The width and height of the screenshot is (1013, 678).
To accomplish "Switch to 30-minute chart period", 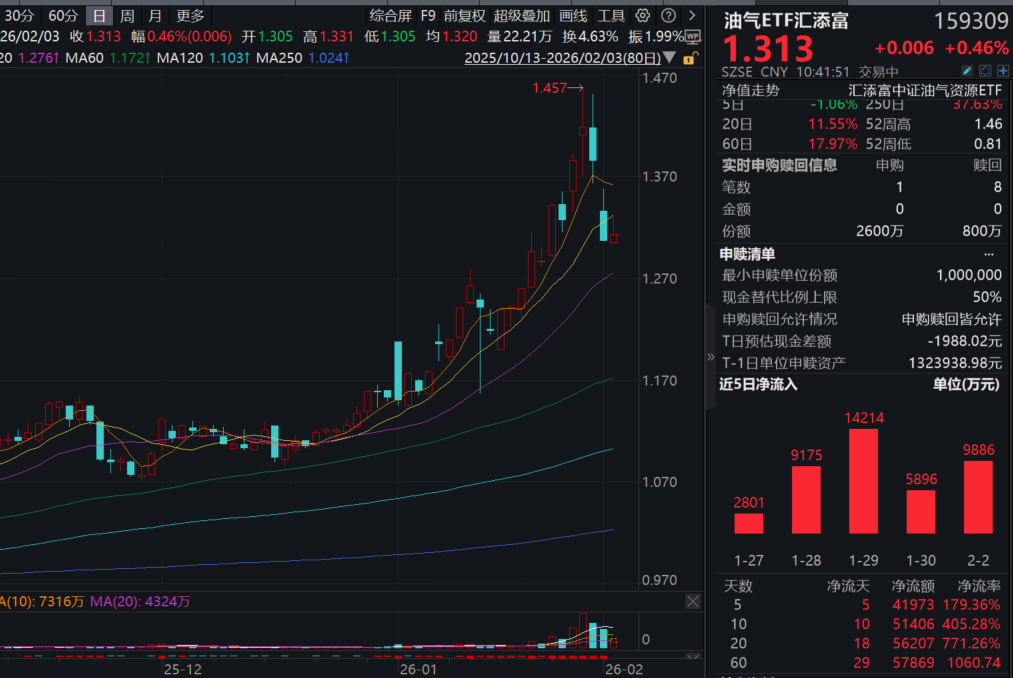I will tap(19, 16).
